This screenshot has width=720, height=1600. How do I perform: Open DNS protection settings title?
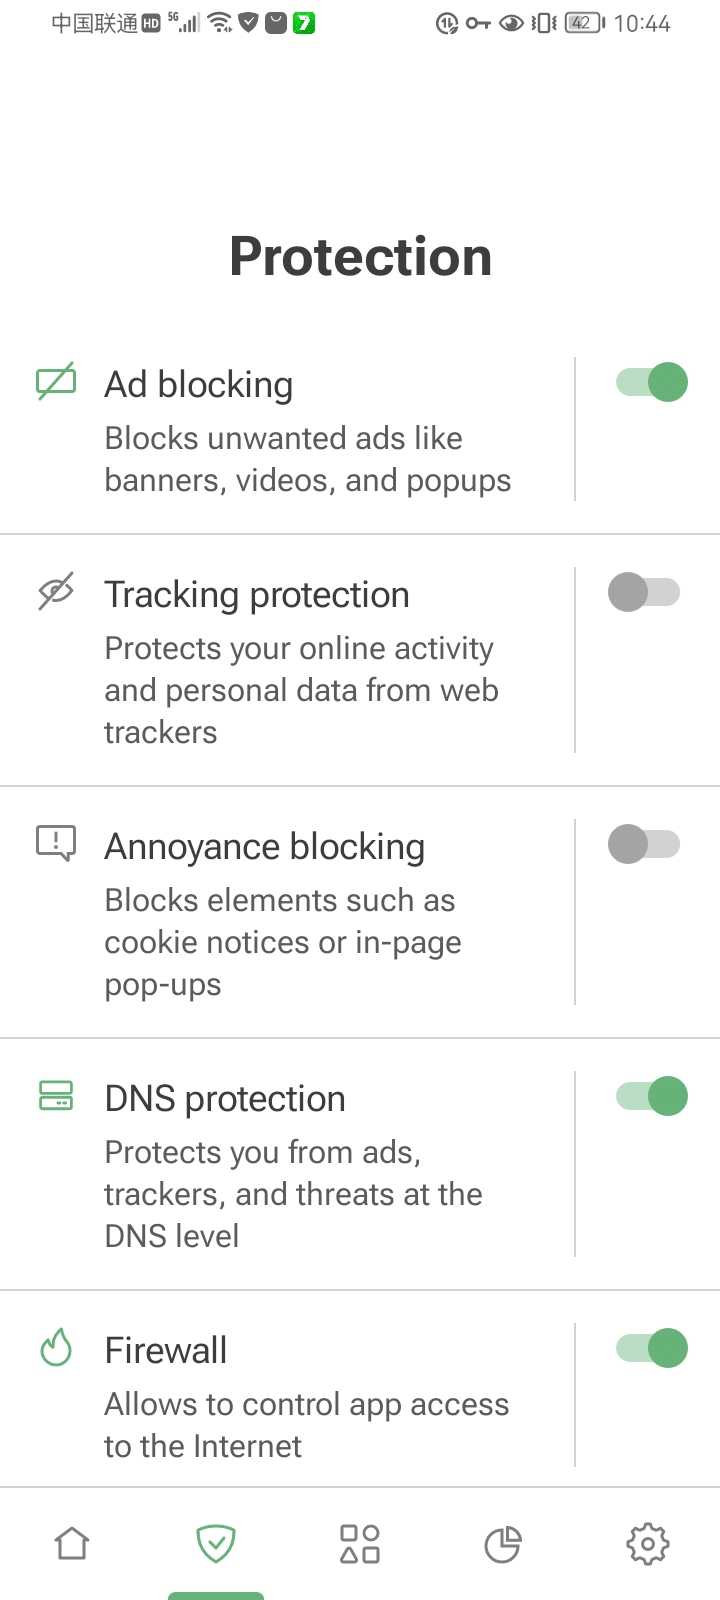[225, 1099]
